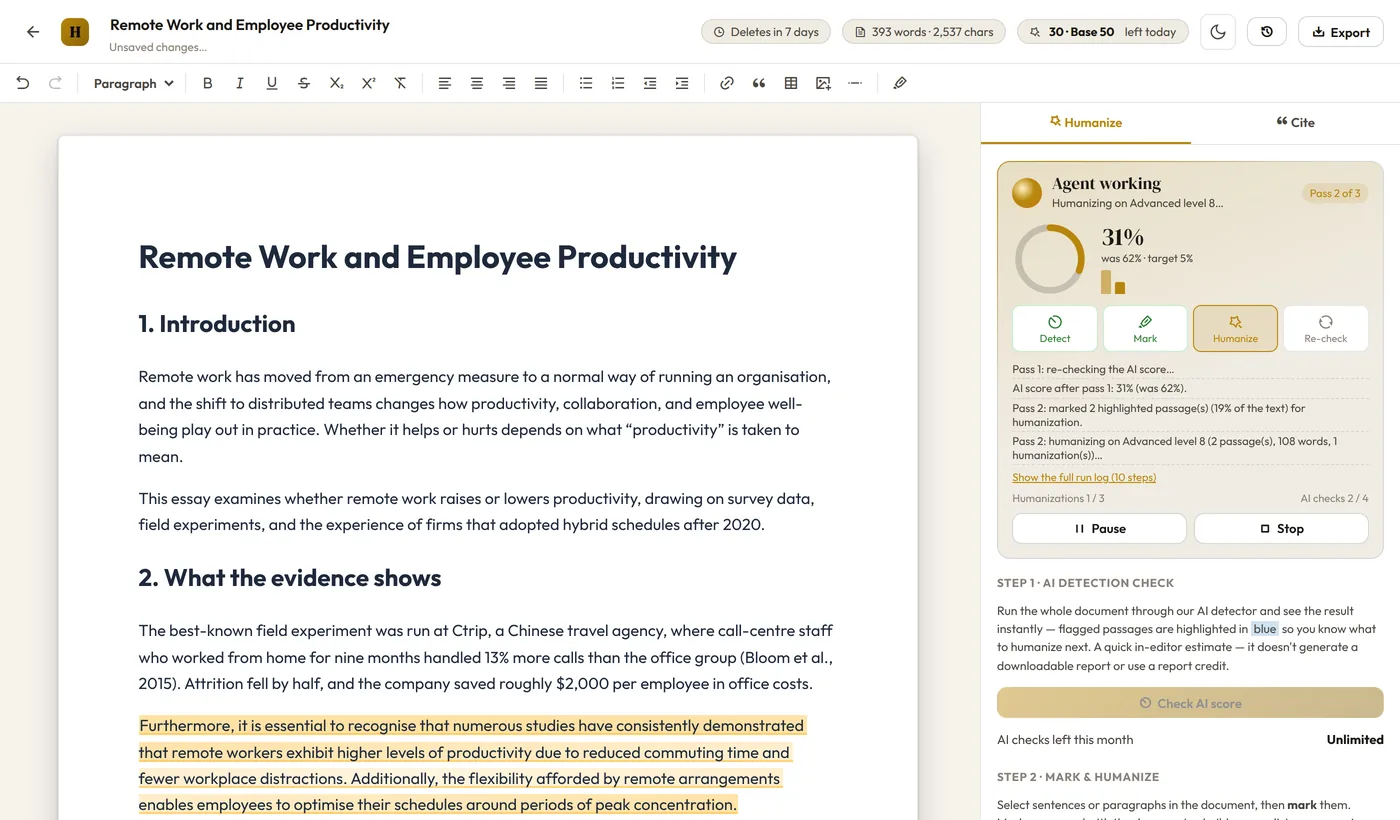The height and width of the screenshot is (820, 1400).
Task: Increase the indent
Action: (682, 83)
